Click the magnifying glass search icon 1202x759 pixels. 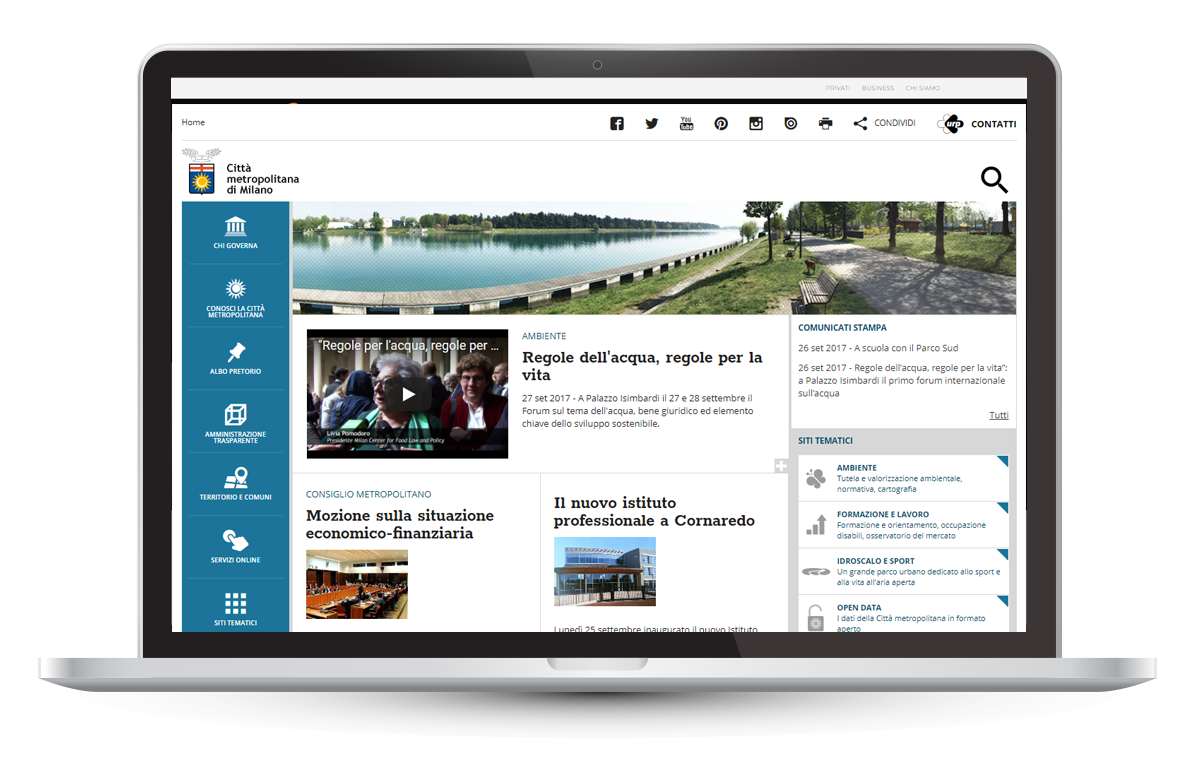[993, 180]
